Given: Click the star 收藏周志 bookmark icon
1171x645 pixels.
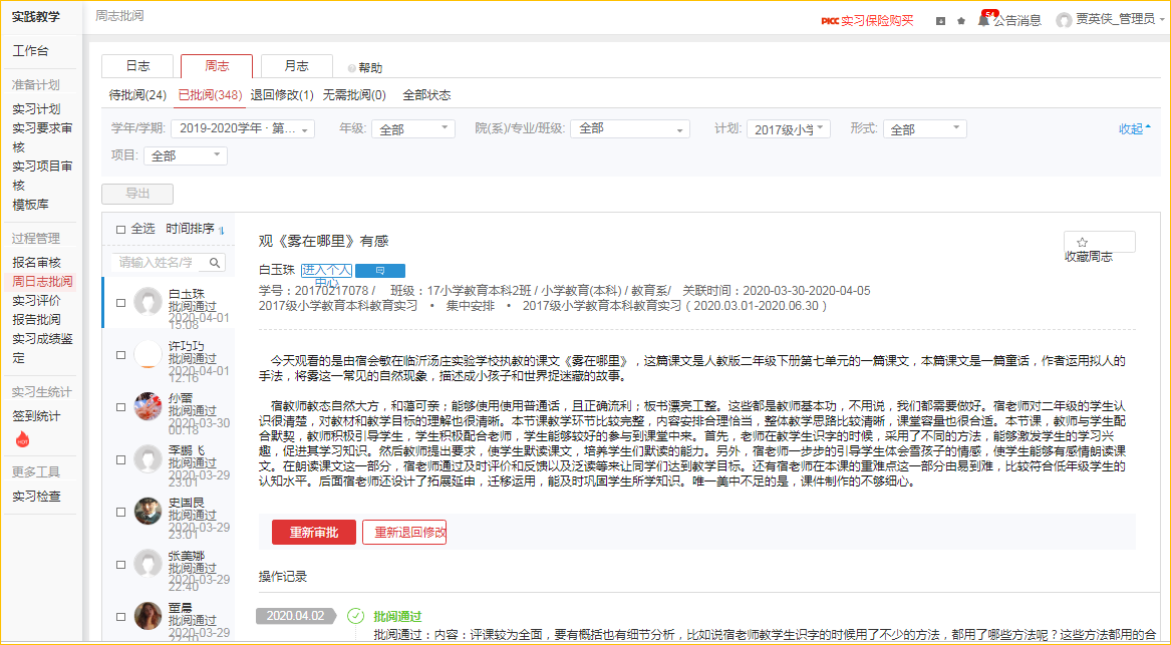Looking at the screenshot, I should [1082, 242].
